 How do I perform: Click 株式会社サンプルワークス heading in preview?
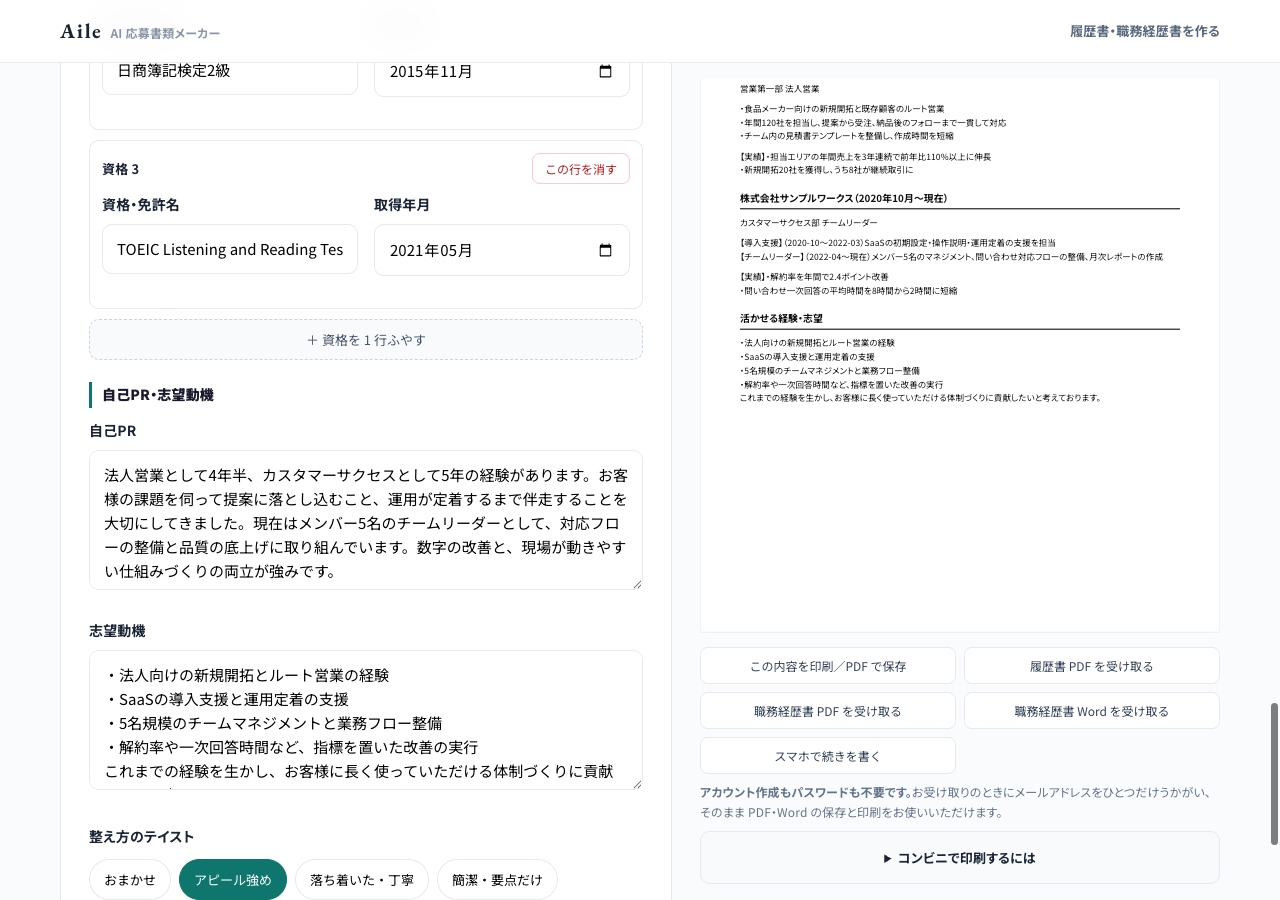(843, 198)
